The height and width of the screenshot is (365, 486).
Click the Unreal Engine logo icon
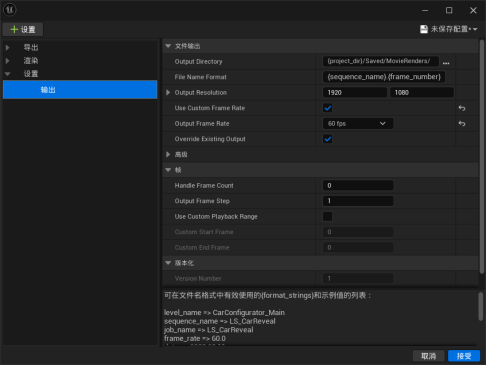click(9, 10)
